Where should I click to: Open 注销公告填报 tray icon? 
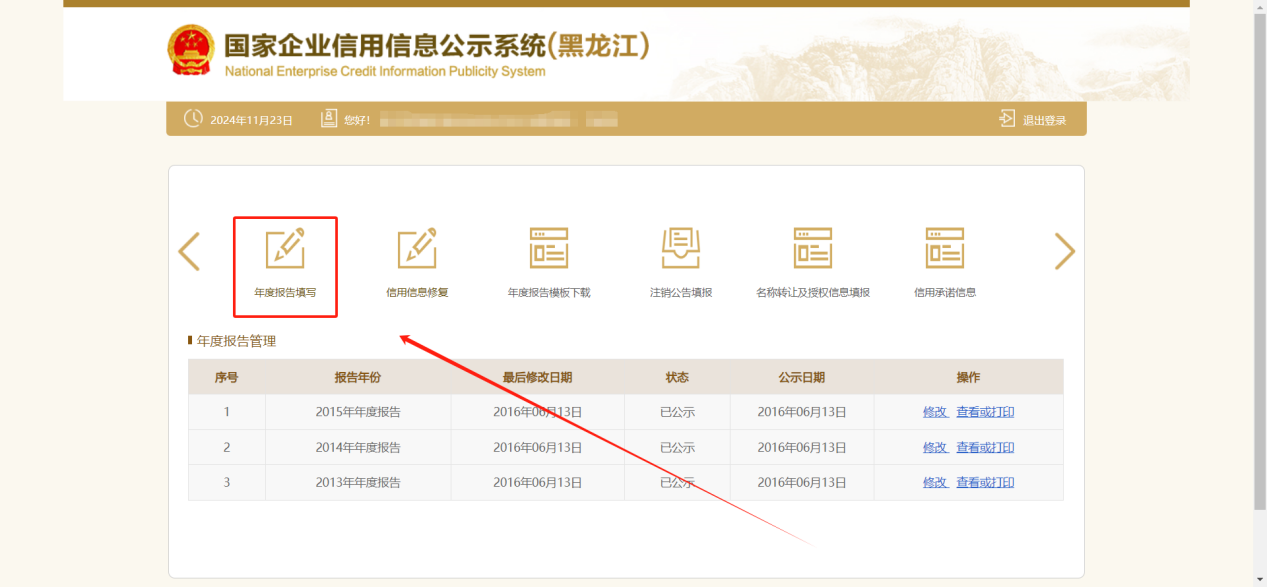pyautogui.click(x=681, y=248)
